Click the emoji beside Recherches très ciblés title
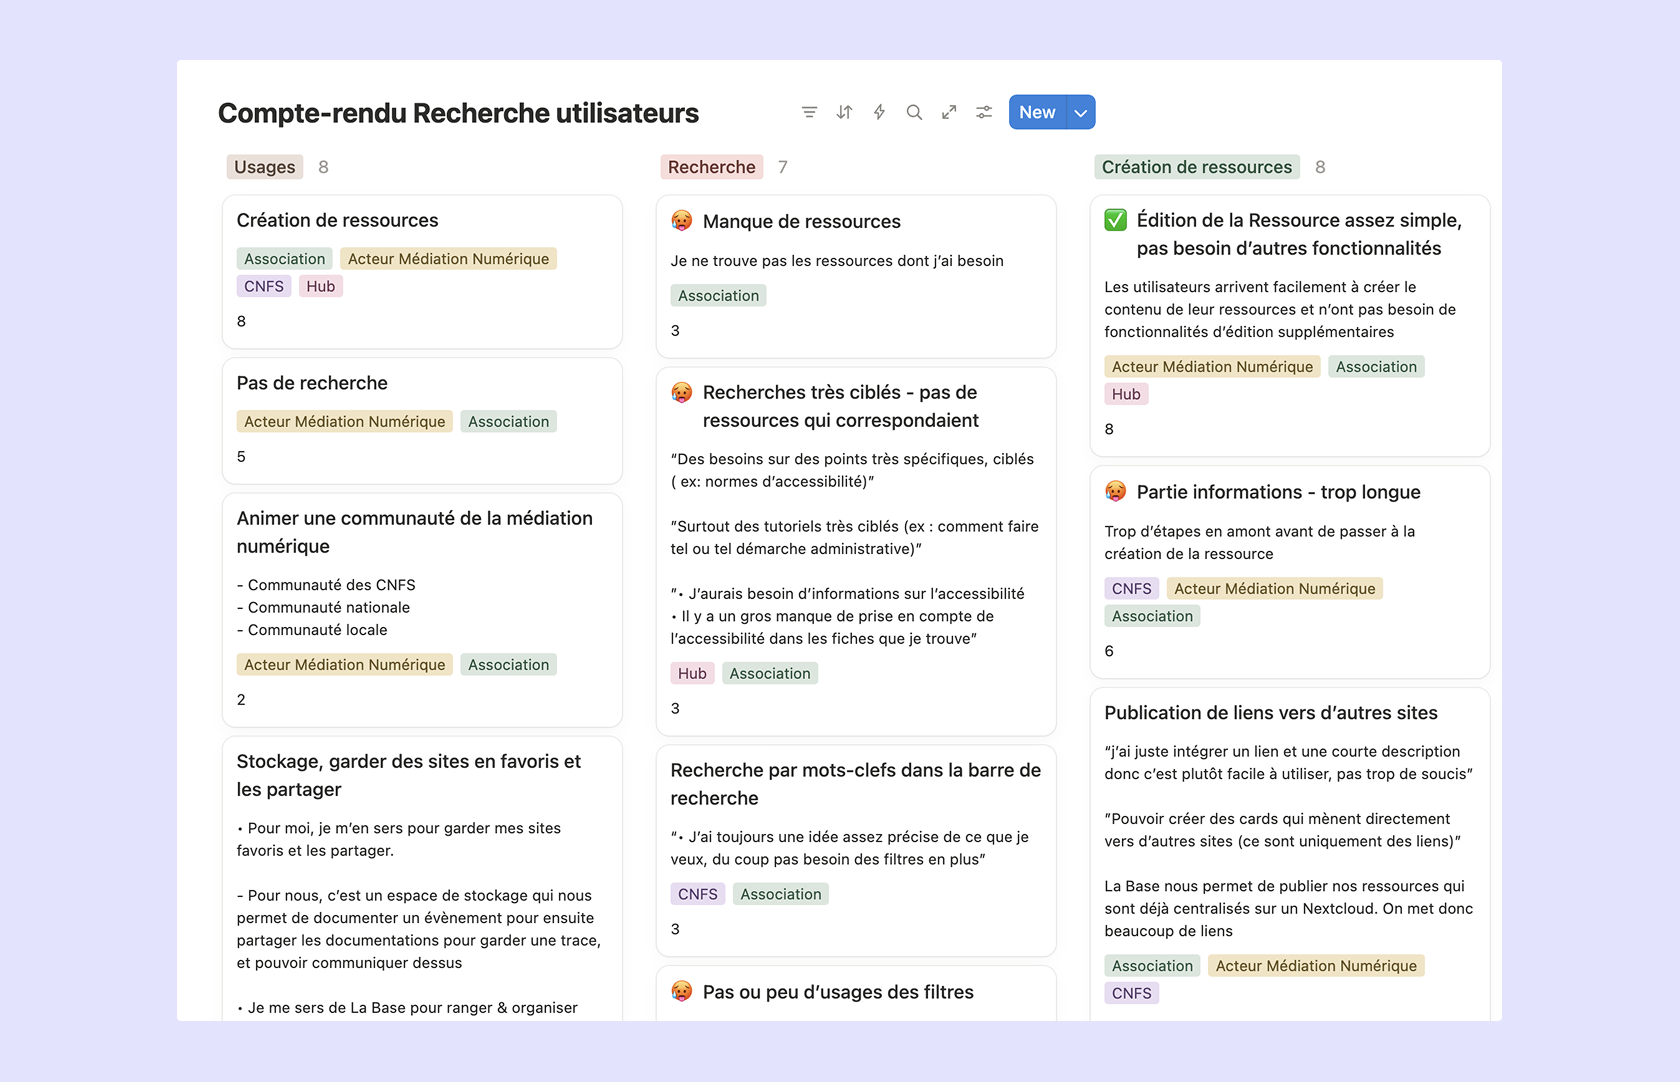The image size is (1680, 1082). pyautogui.click(x=682, y=392)
